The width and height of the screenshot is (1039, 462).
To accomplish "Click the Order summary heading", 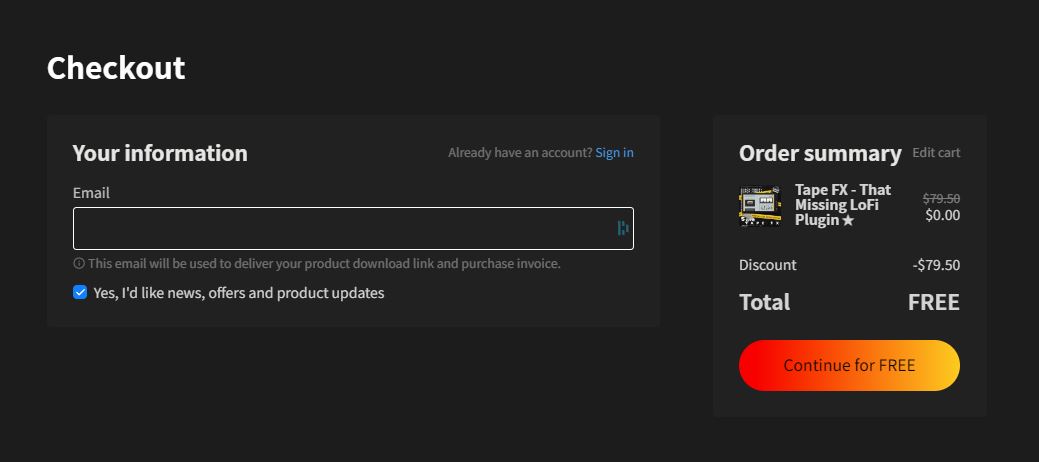I will (820, 153).
